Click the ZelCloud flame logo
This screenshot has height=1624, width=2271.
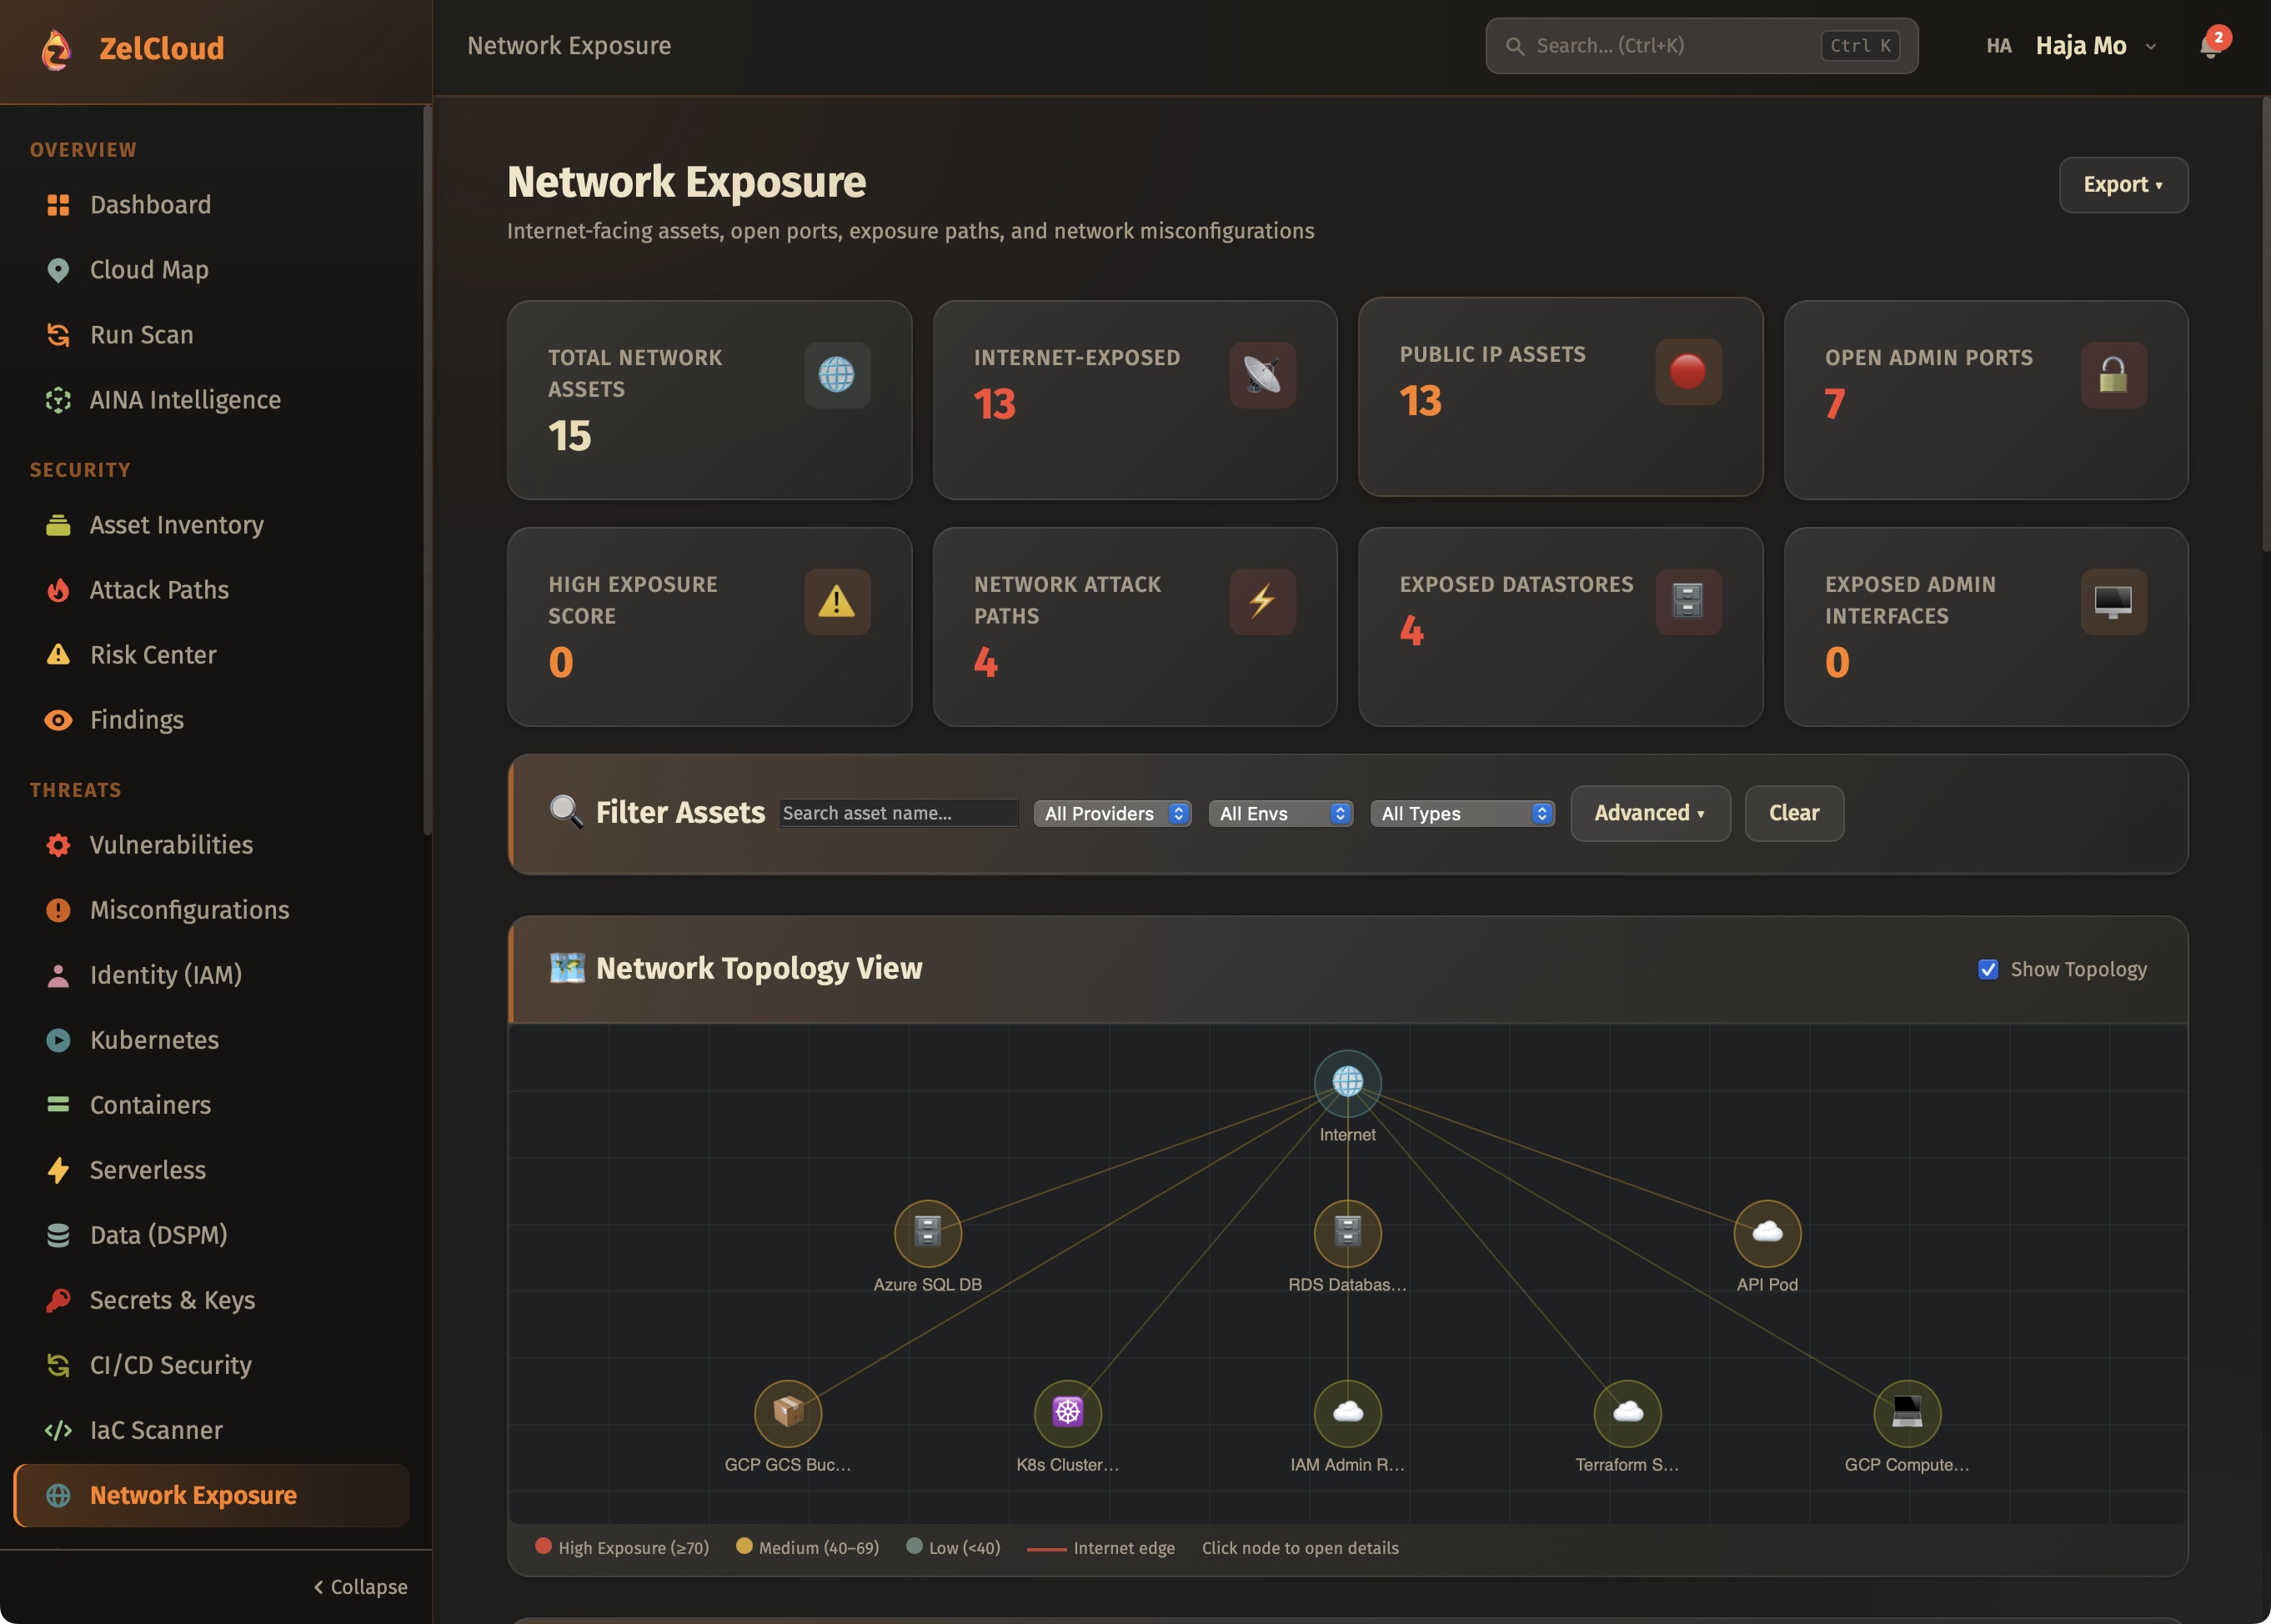pyautogui.click(x=57, y=48)
